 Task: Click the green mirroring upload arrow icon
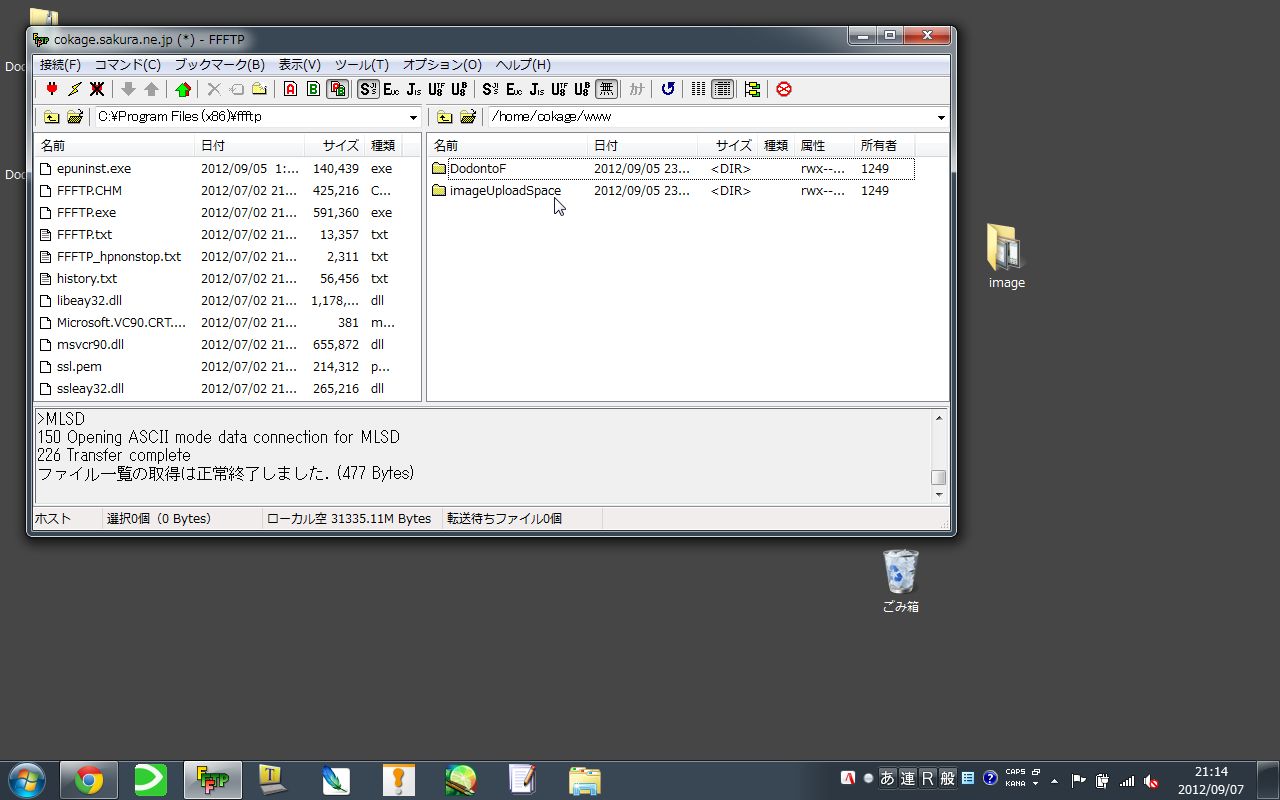pos(182,89)
